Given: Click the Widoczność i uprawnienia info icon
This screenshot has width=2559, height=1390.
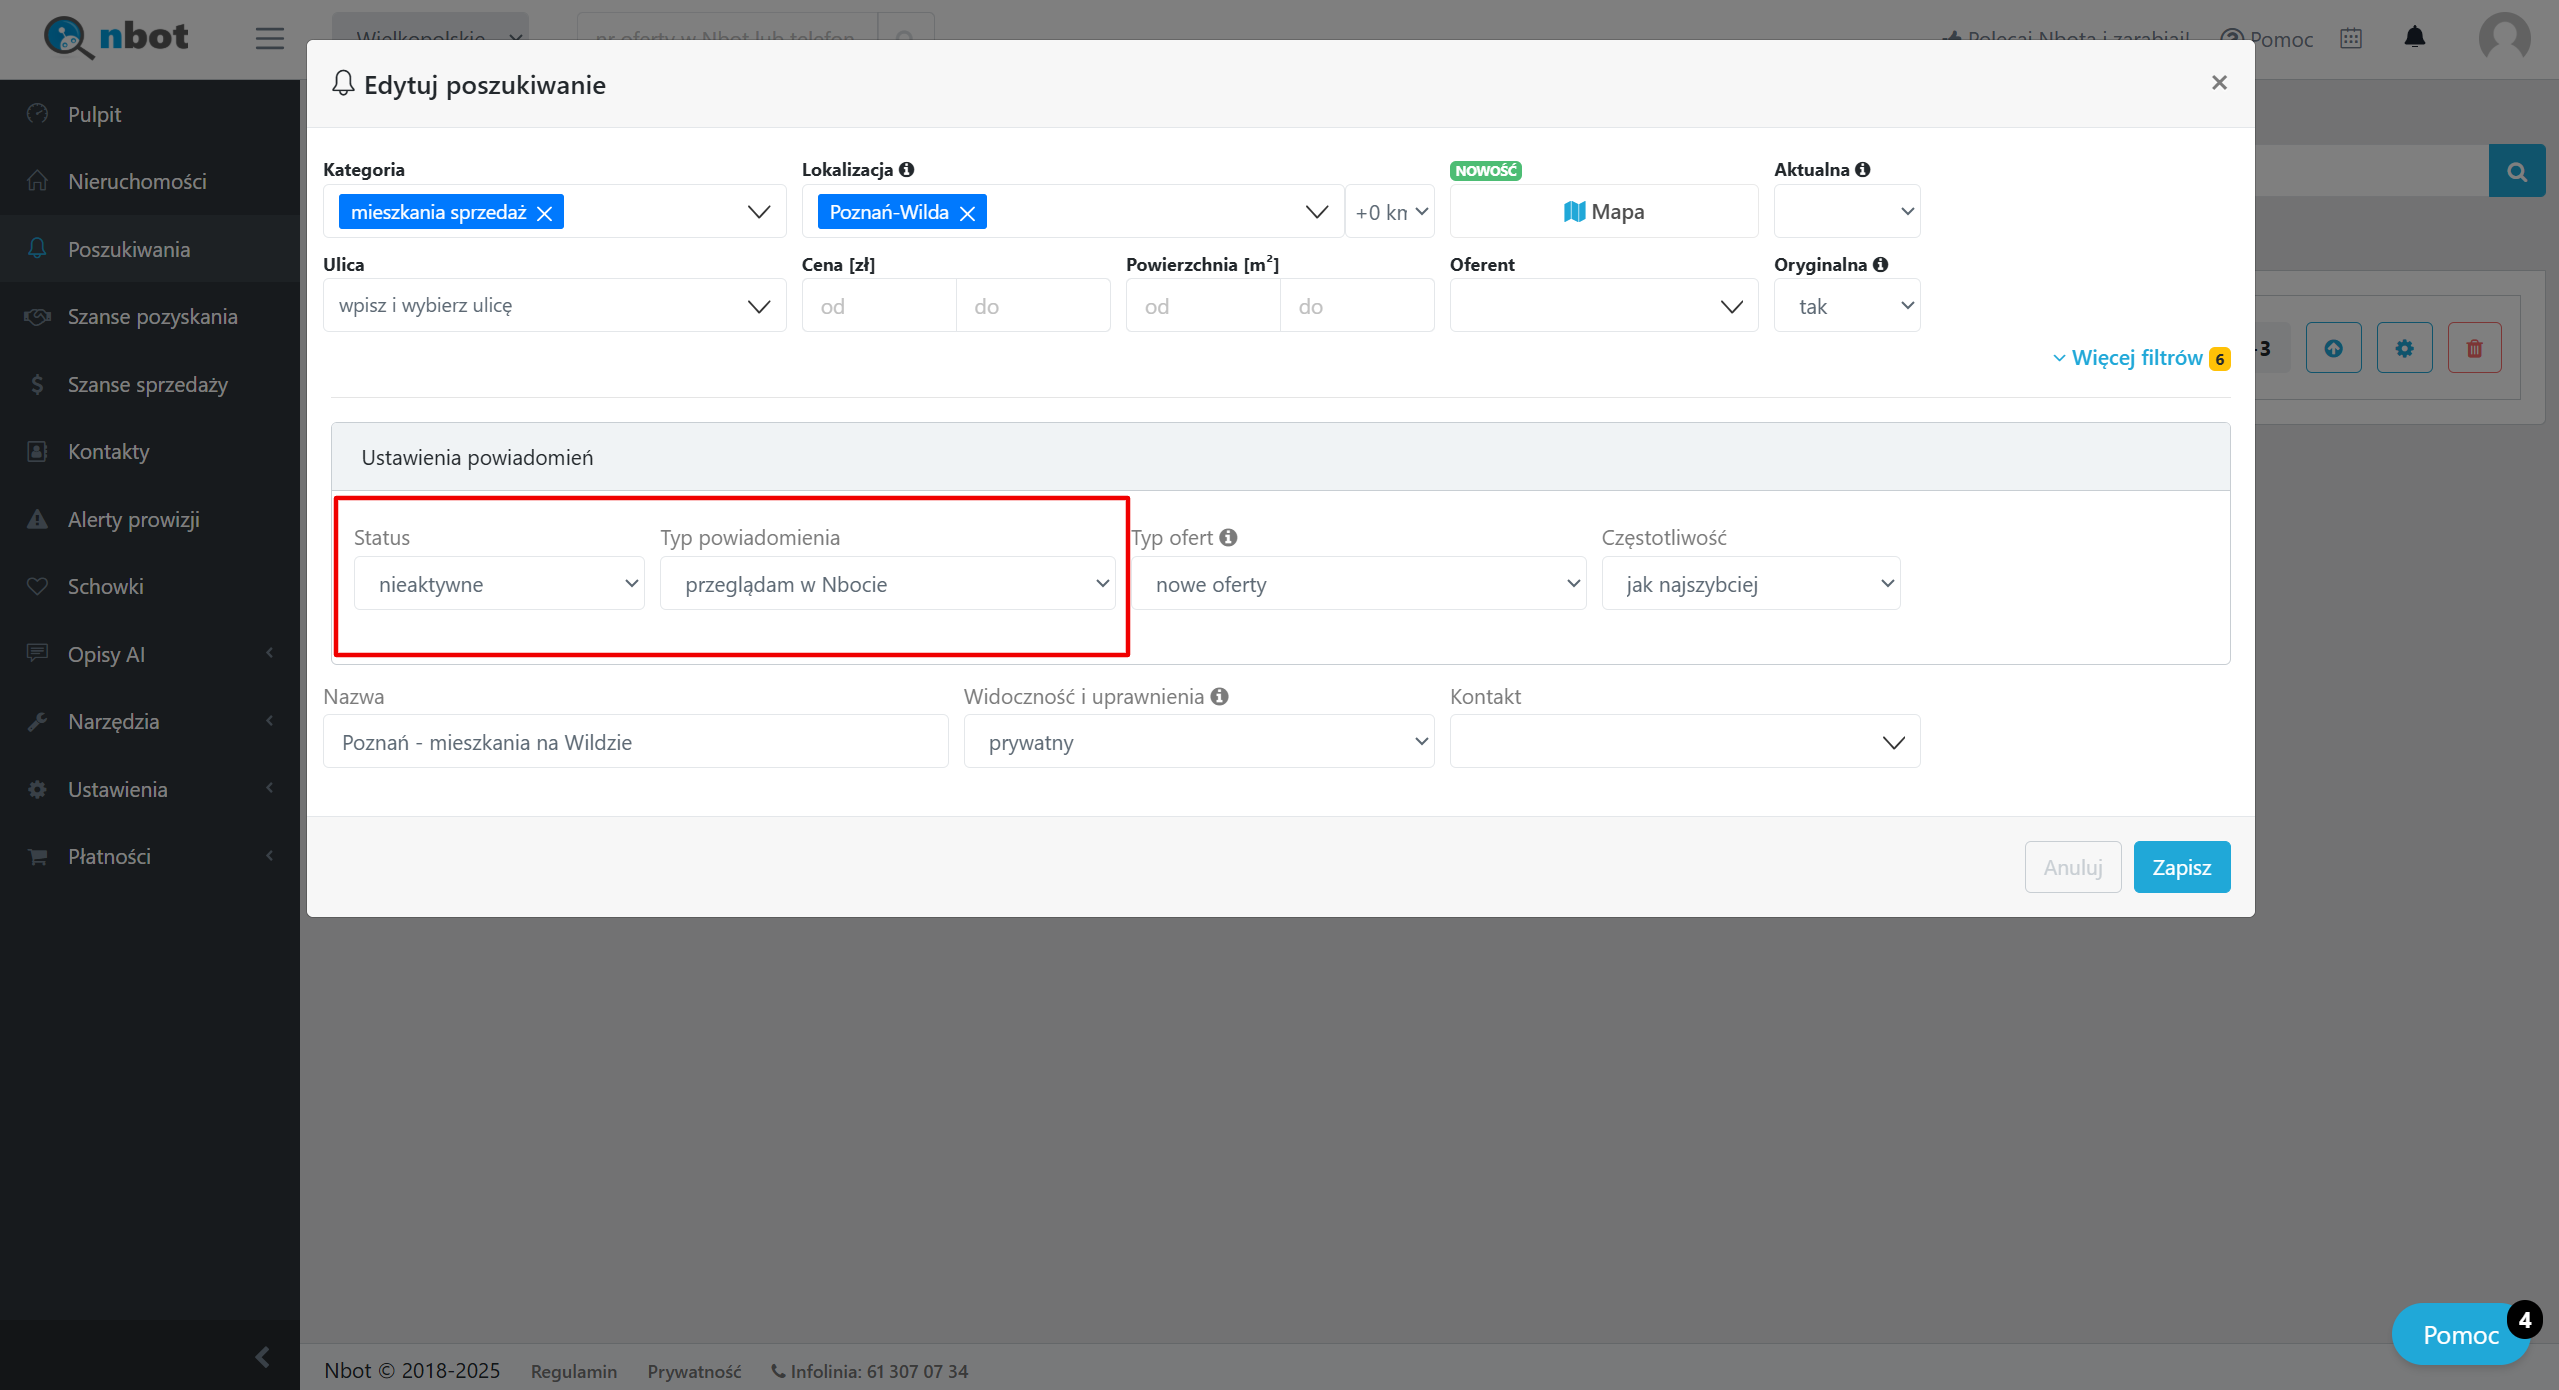Looking at the screenshot, I should [1219, 696].
